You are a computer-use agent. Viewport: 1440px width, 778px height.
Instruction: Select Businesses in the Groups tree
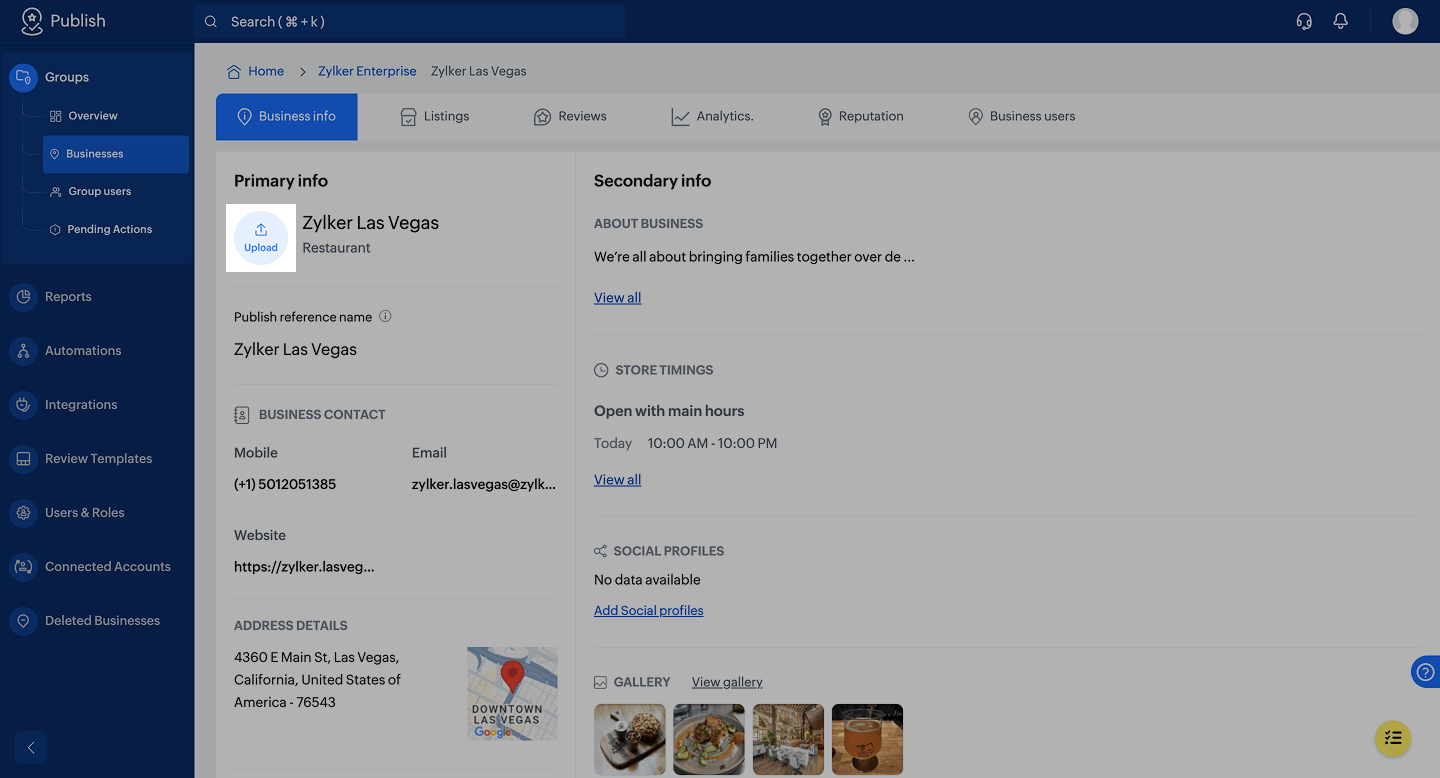(x=115, y=154)
